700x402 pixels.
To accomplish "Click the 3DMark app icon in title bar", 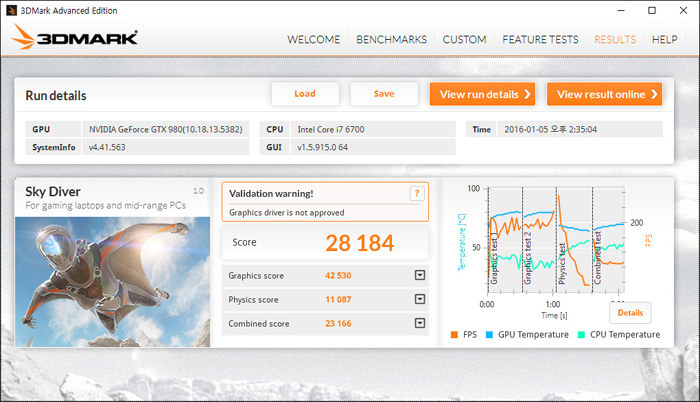I will click(11, 10).
